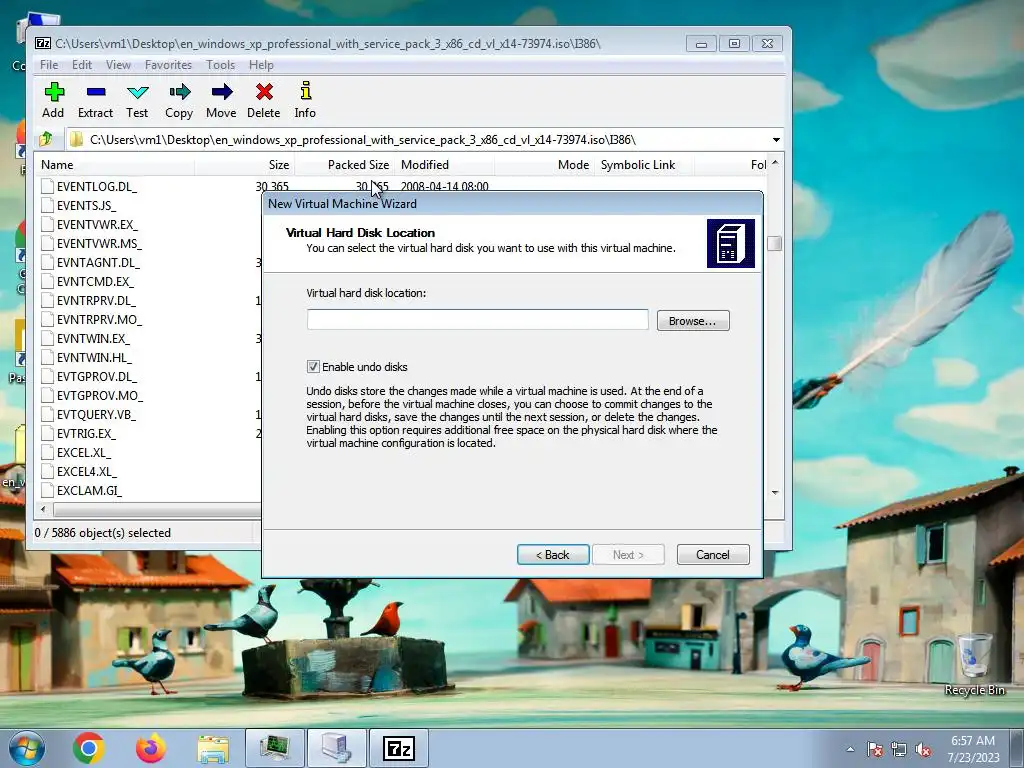The image size is (1024, 768).
Task: Open the Start menu
Action: click(x=26, y=748)
